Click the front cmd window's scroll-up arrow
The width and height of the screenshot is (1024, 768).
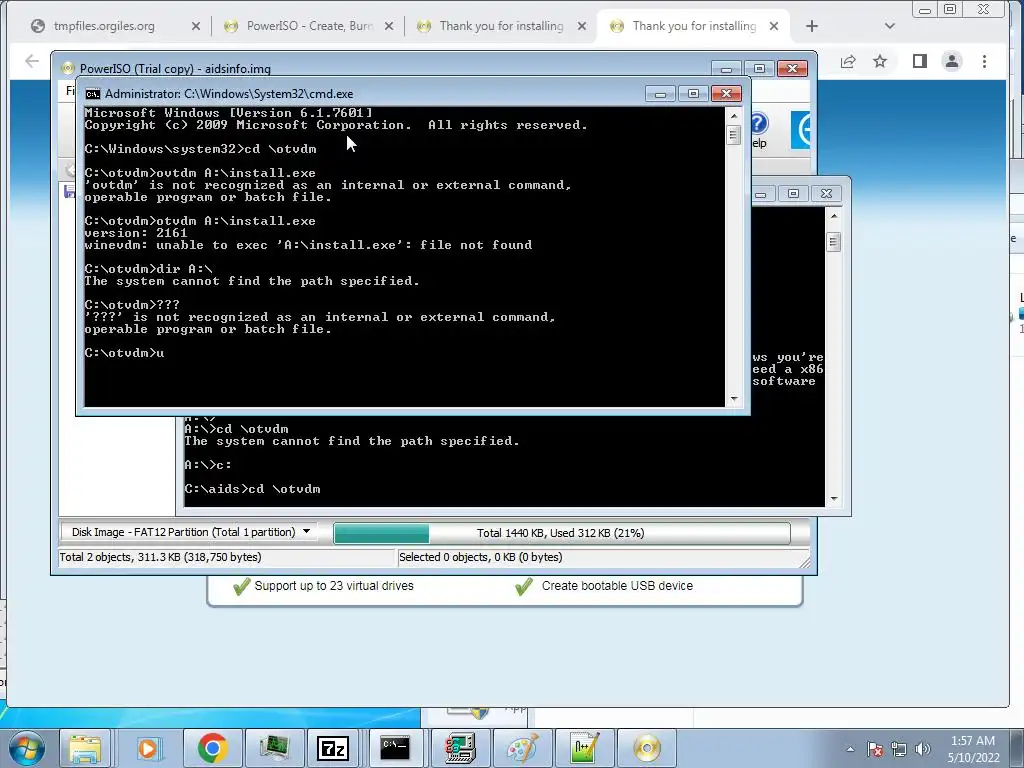click(734, 116)
